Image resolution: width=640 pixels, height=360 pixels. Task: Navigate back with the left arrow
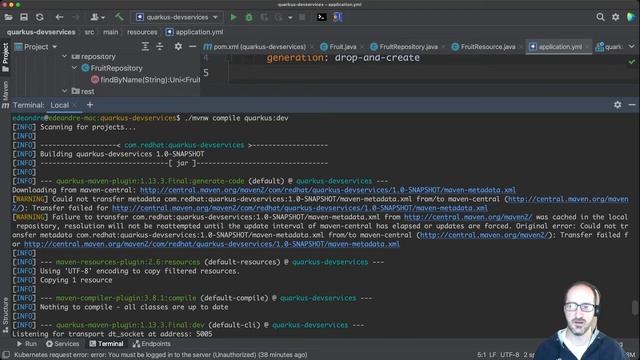tap(59, 17)
